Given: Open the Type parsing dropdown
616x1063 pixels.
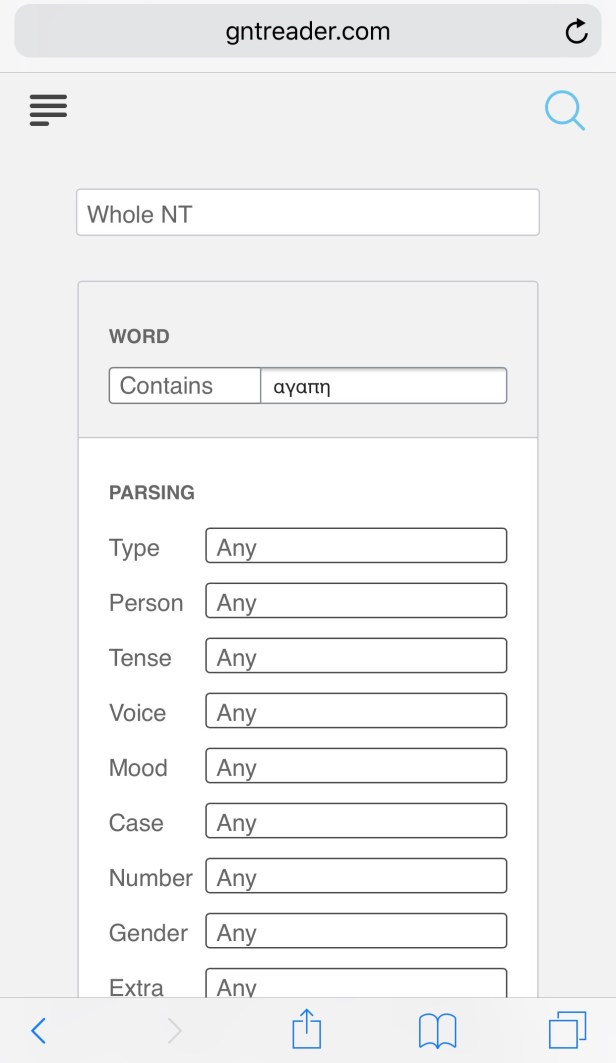Looking at the screenshot, I should coord(356,547).
